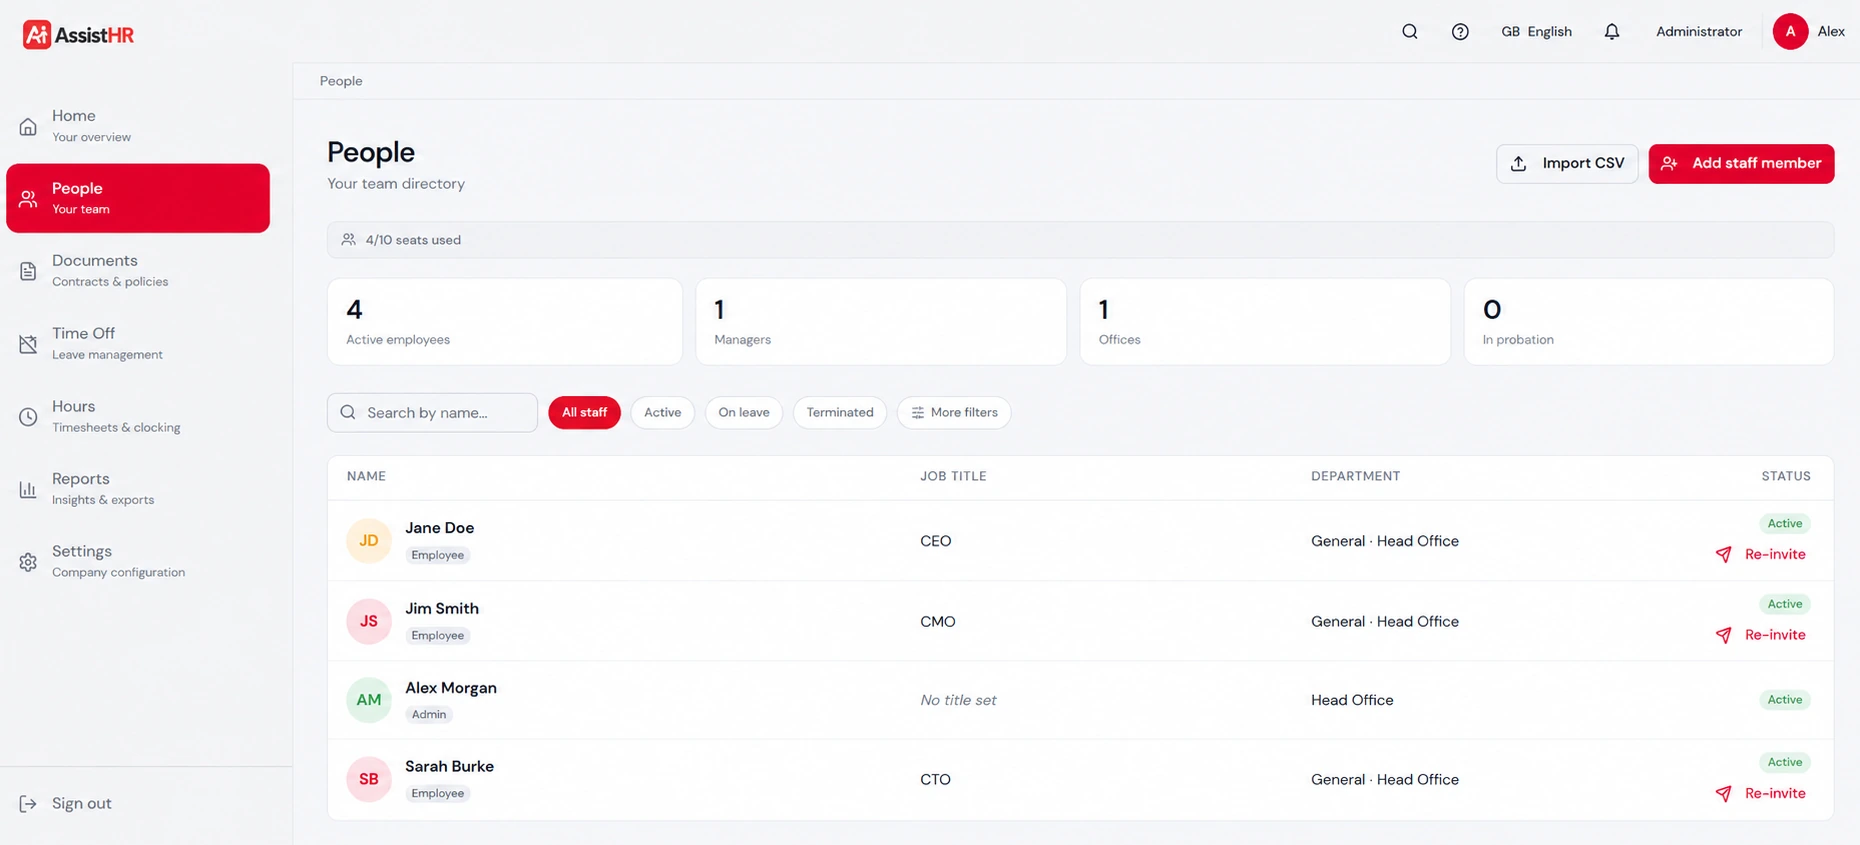This screenshot has width=1860, height=845.
Task: Expand More filters
Action: click(954, 412)
